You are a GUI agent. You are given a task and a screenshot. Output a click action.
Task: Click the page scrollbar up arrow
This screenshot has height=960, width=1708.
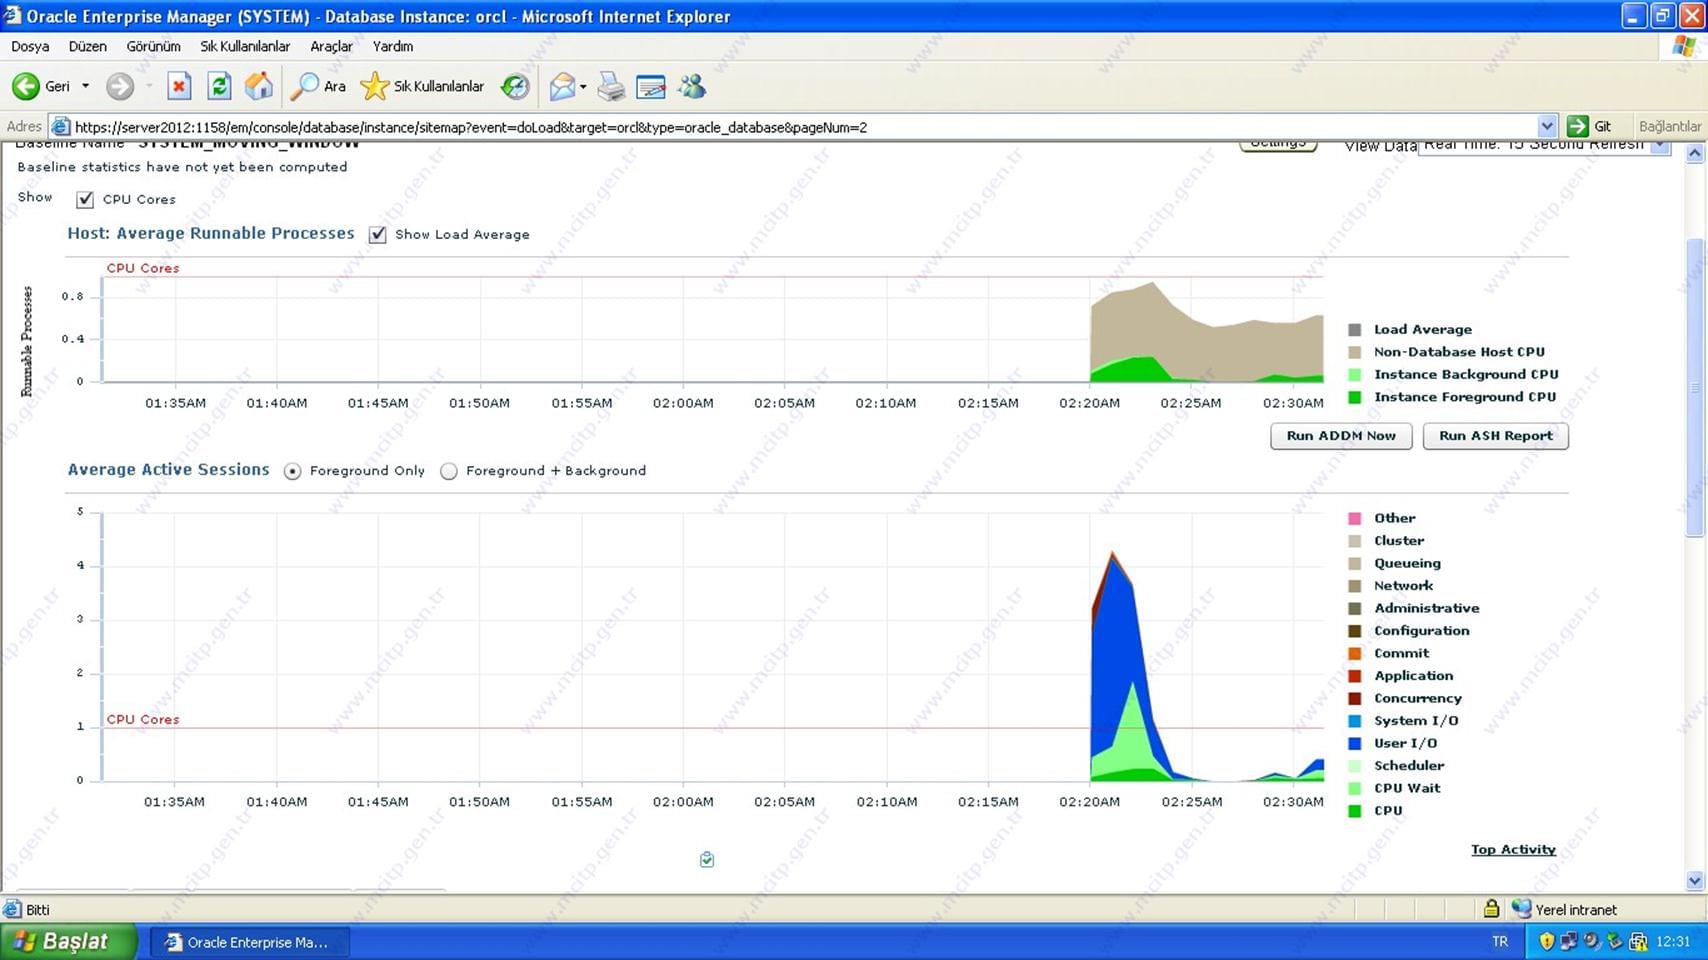click(x=1694, y=153)
